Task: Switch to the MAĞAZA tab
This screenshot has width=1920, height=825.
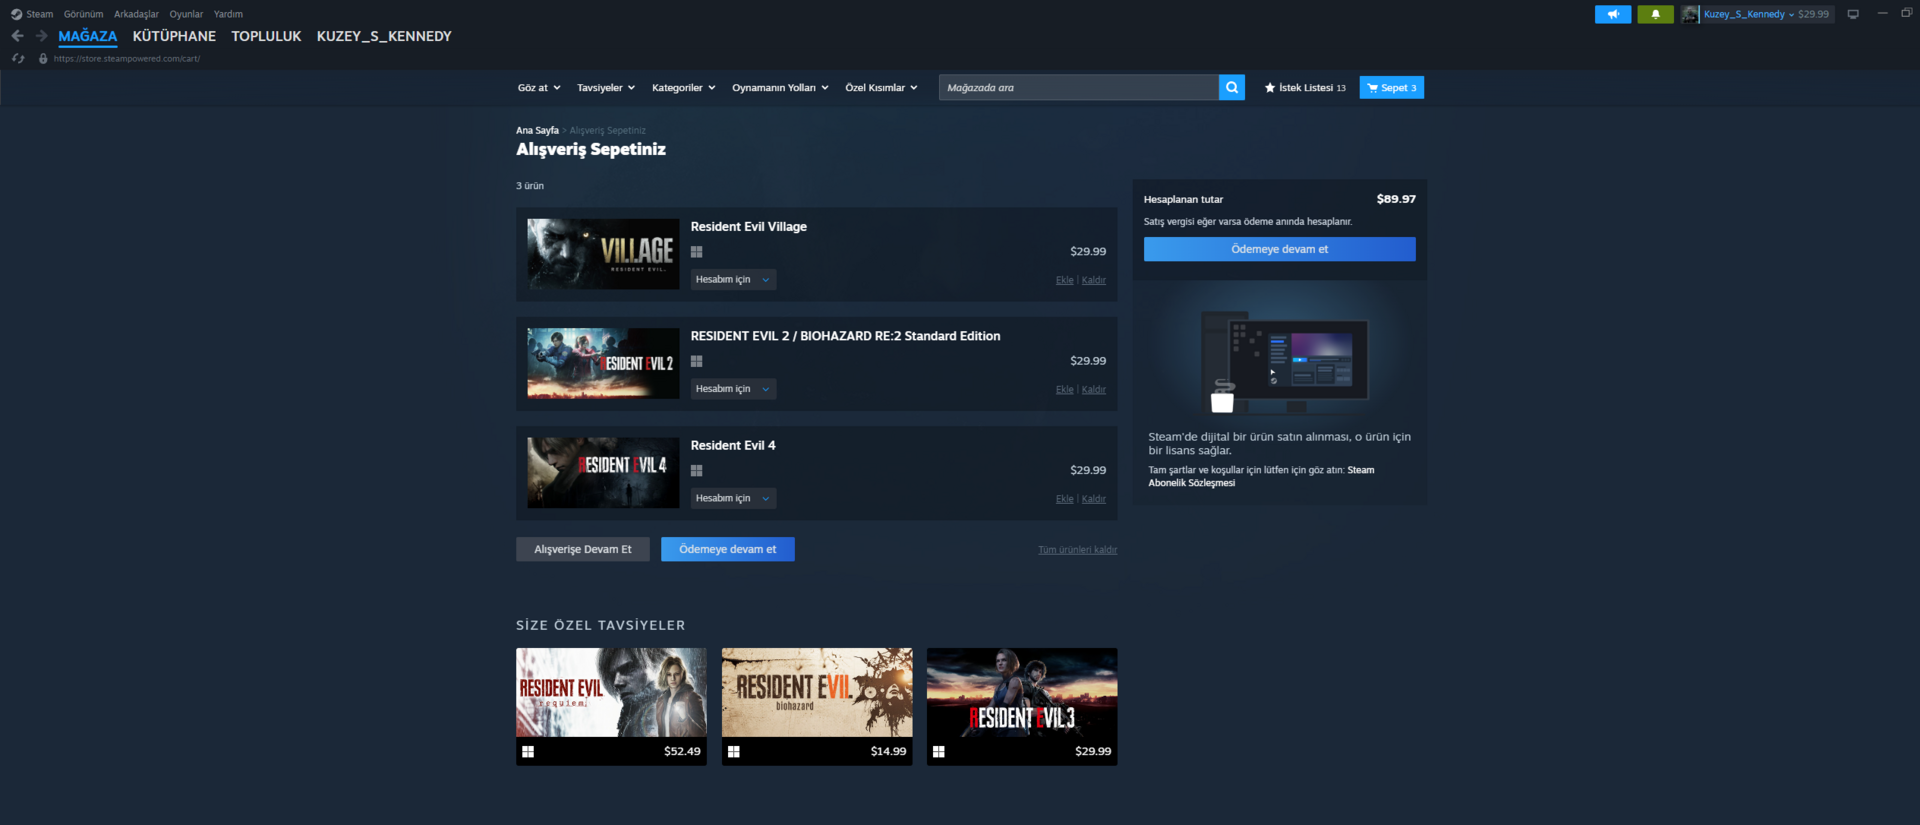Action: 88,36
